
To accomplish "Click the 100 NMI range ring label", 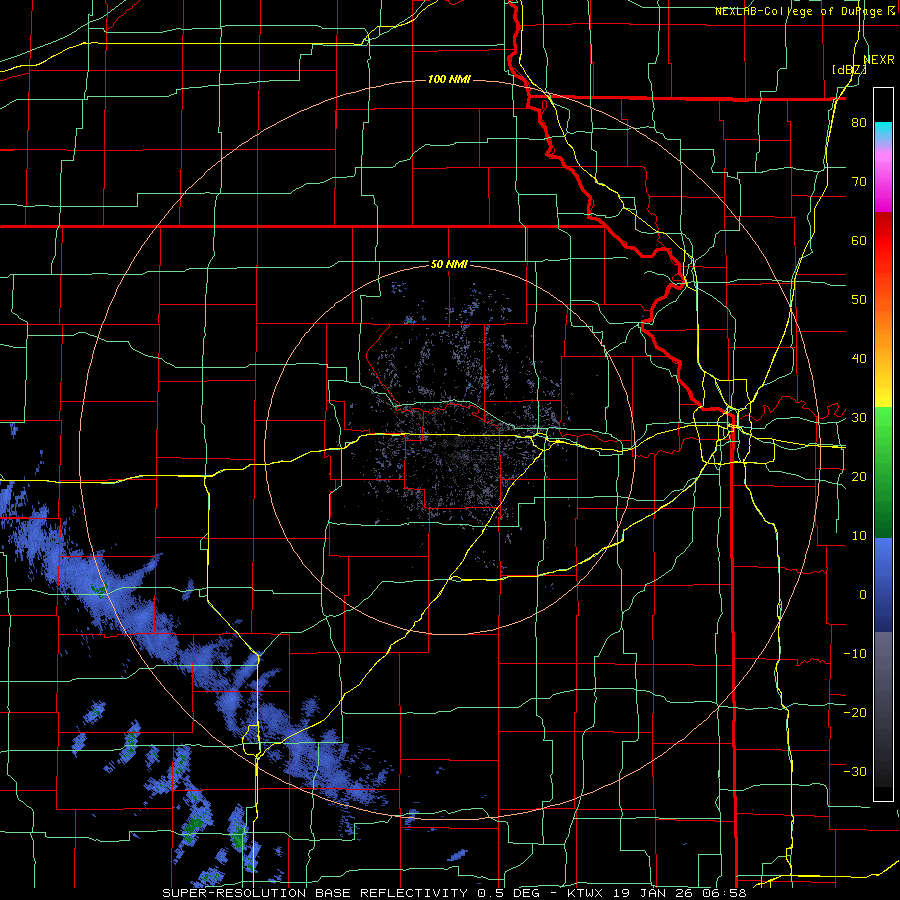I will [x=449, y=79].
